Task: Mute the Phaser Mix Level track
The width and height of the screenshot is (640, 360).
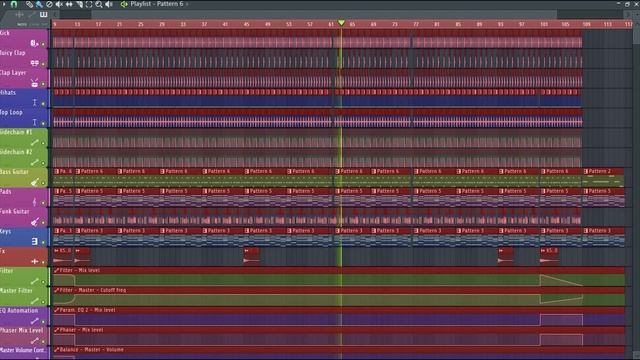Action: point(43,341)
